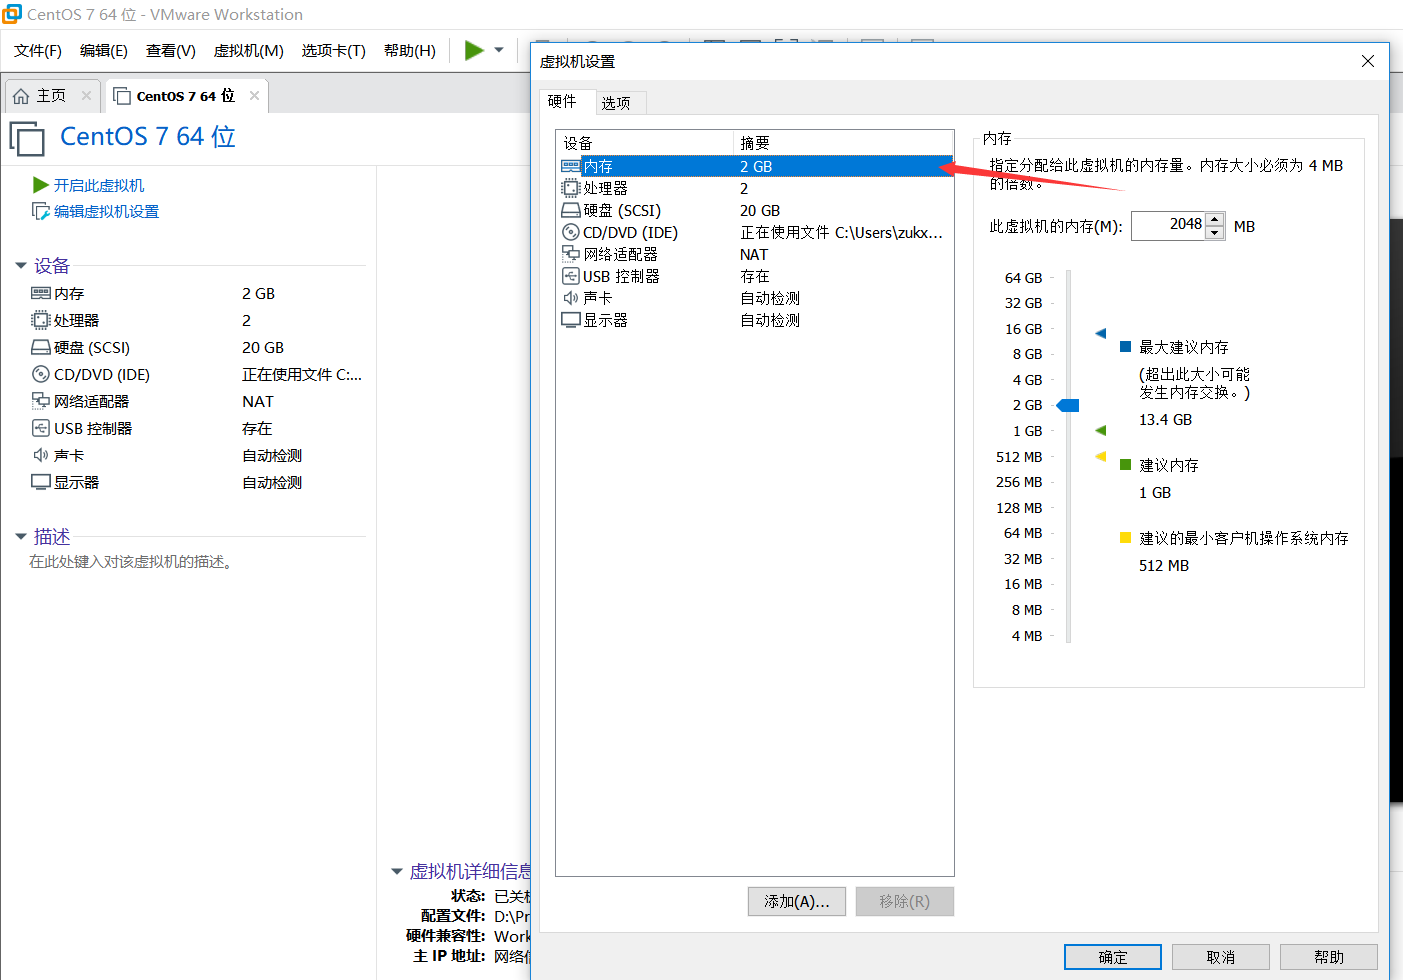This screenshot has width=1403, height=980.
Task: Click the green recommended memory marker
Action: pyautogui.click(x=1100, y=430)
